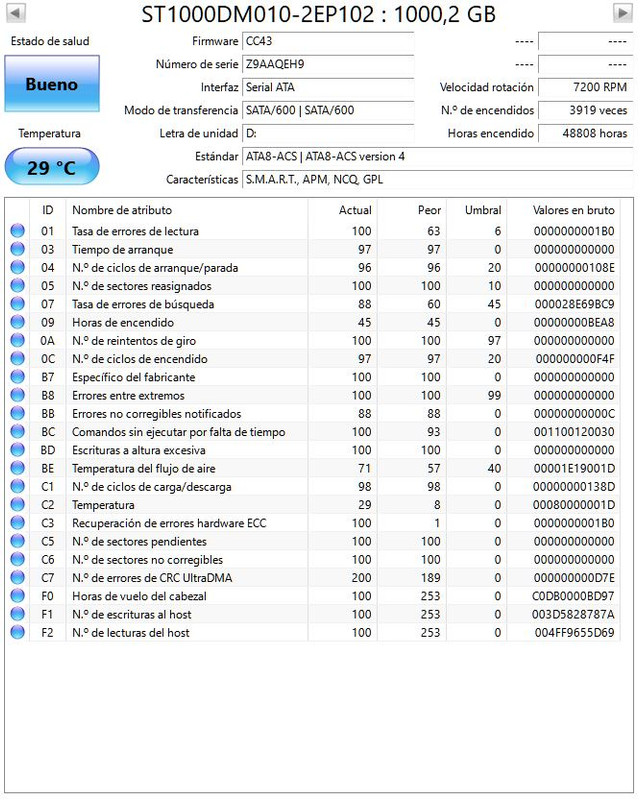Click the rotation speed field 7200 RPM
The height and width of the screenshot is (800, 640).
click(x=585, y=87)
